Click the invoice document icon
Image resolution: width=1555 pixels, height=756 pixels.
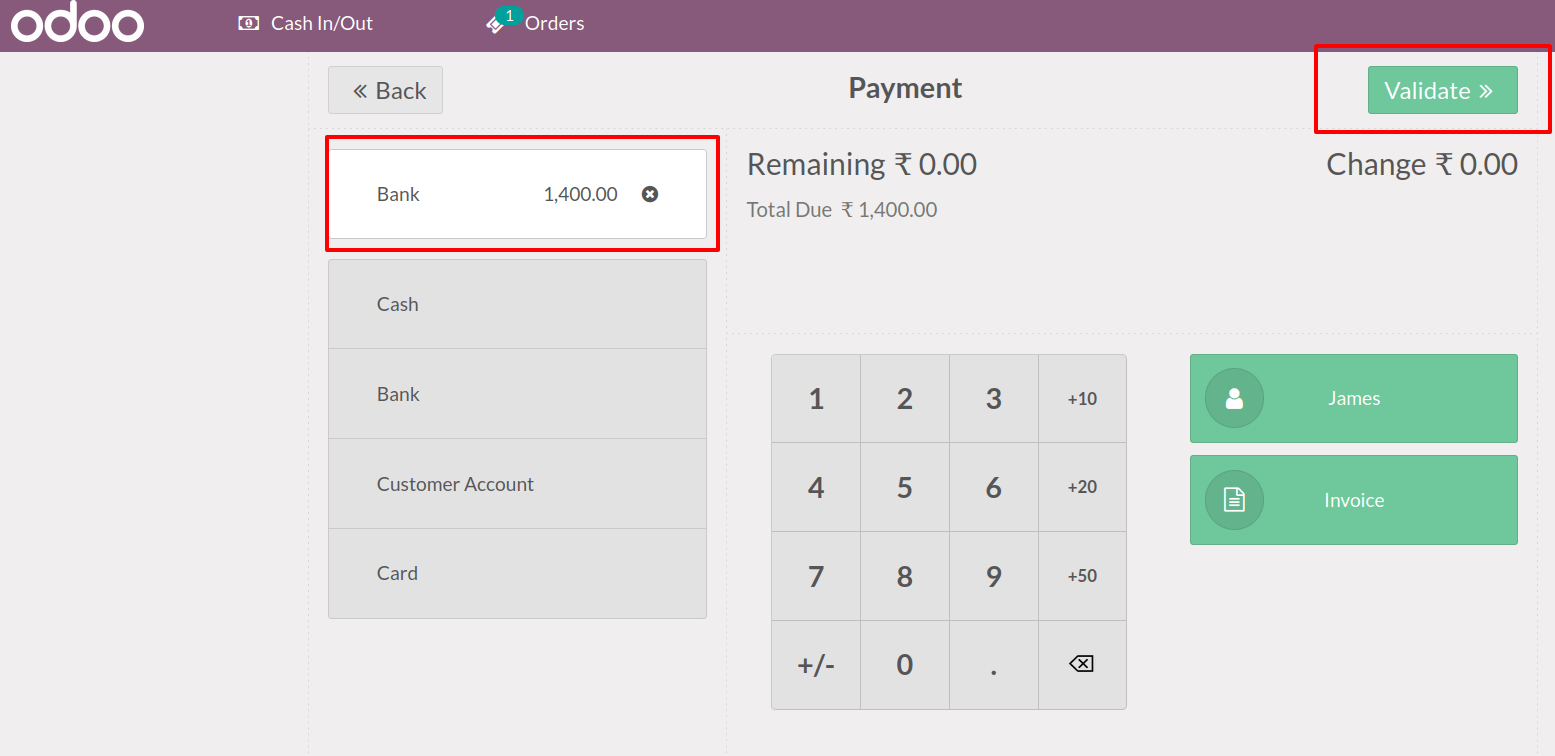point(1234,500)
